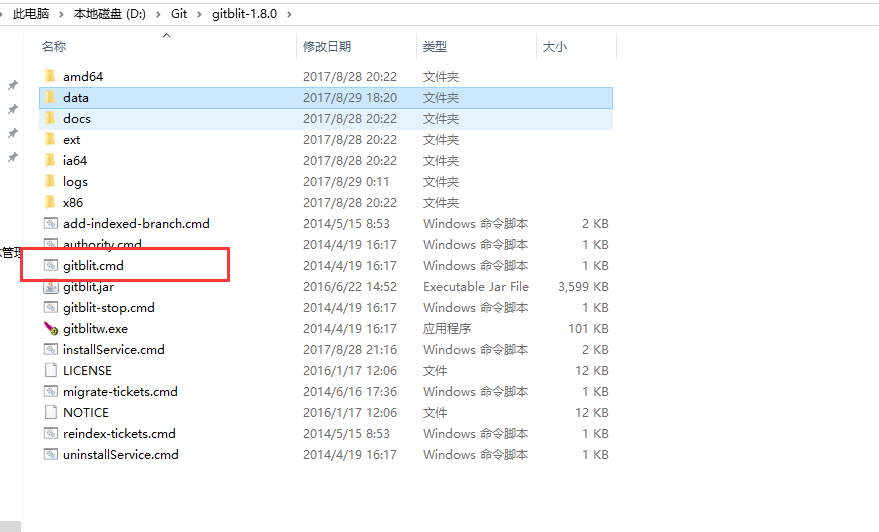Click the docs folder icon
This screenshot has height=532, width=879.
[x=50, y=118]
